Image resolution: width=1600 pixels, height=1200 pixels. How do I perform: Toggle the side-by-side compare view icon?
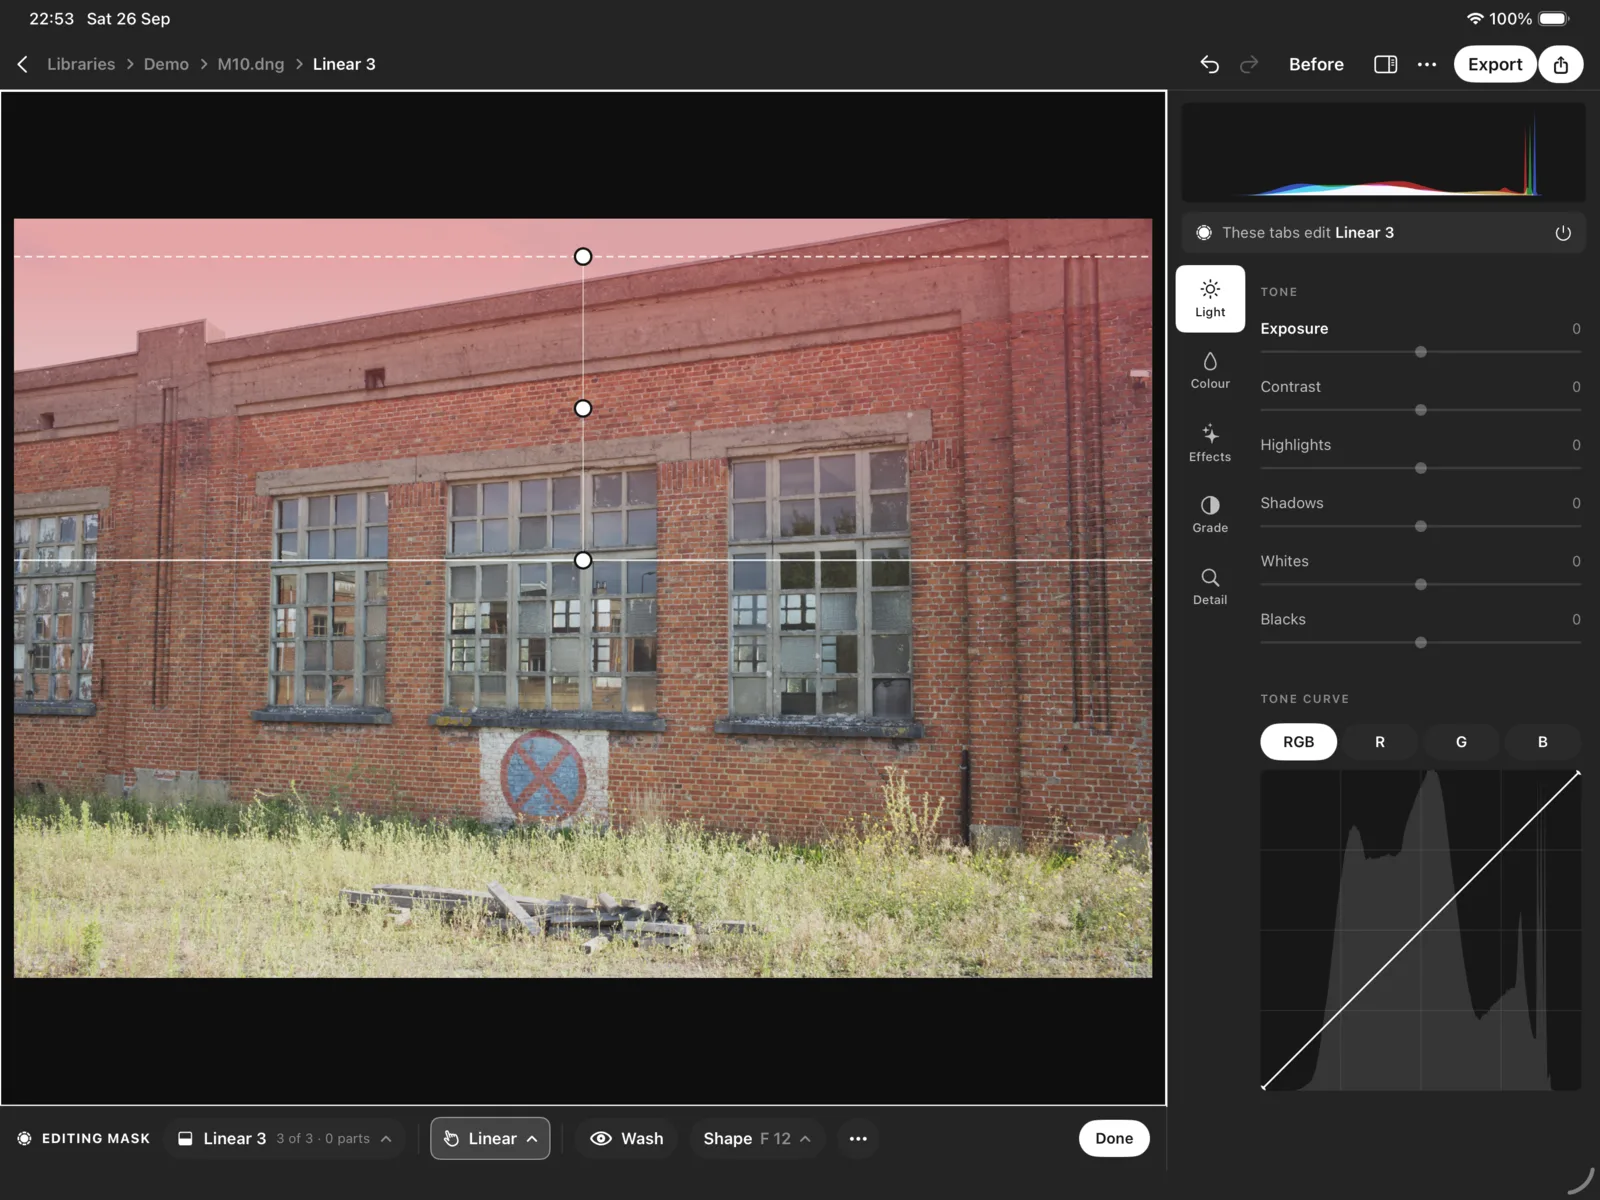coord(1385,64)
